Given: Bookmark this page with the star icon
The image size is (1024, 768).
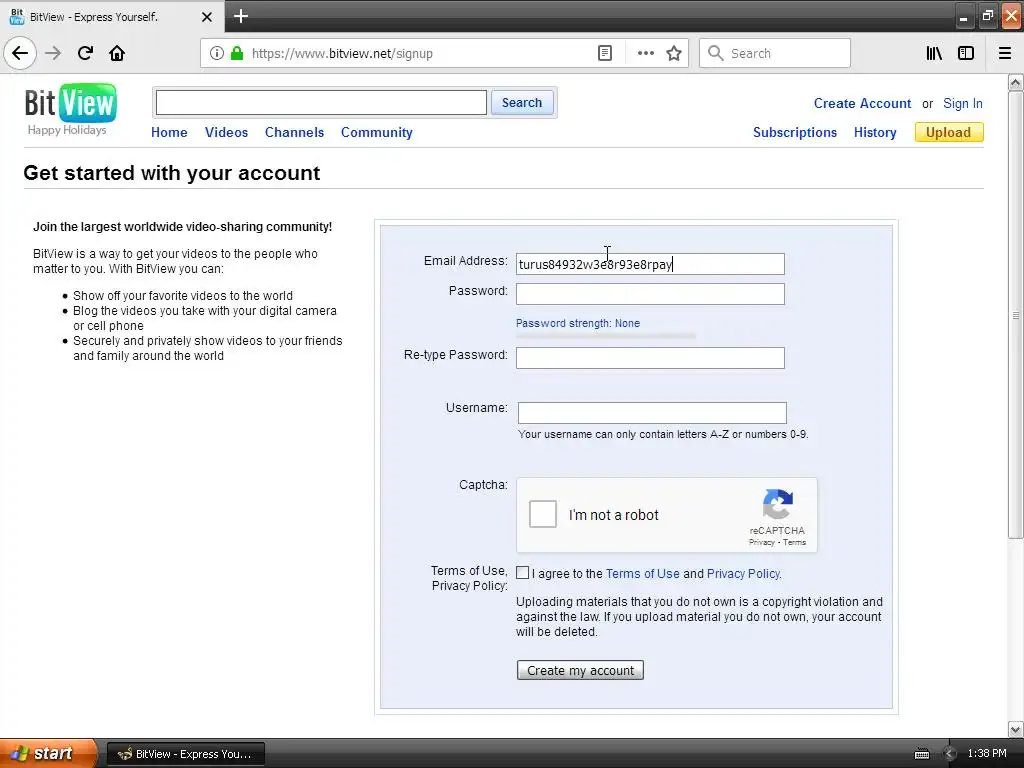Looking at the screenshot, I should click(674, 53).
